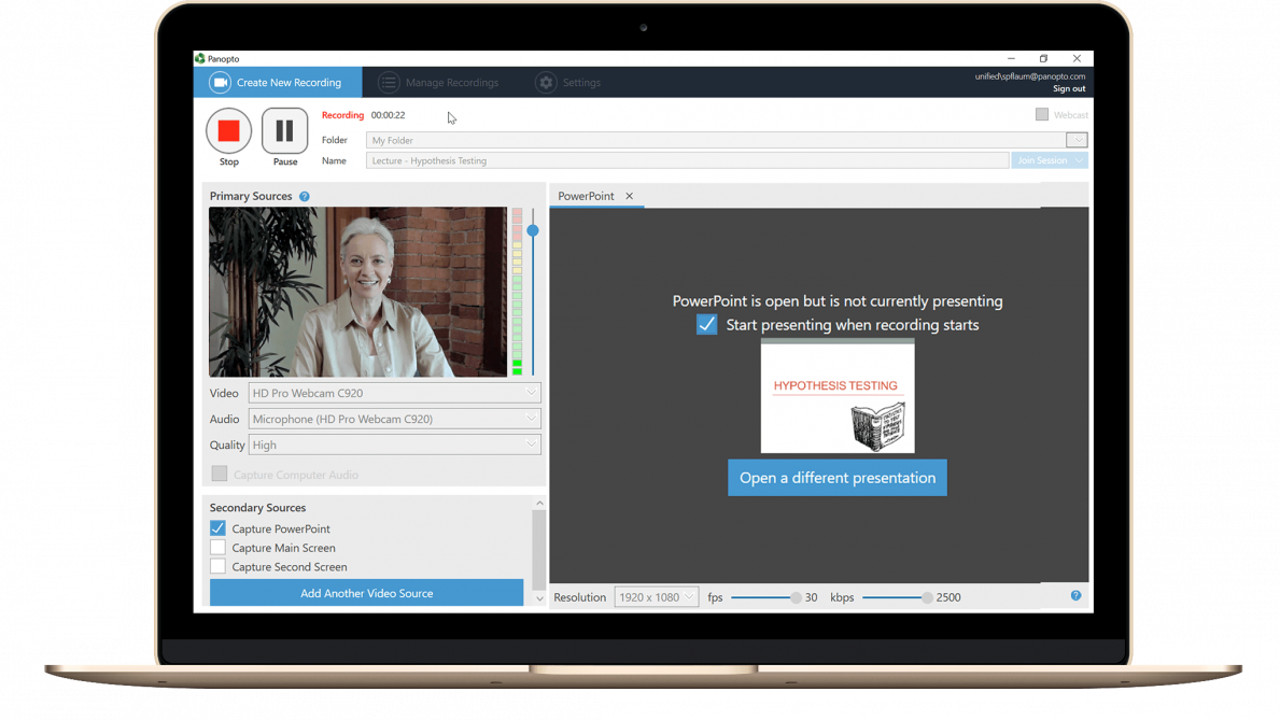Select the PowerPoint preview tab
Image resolution: width=1280 pixels, height=720 pixels.
pos(586,196)
